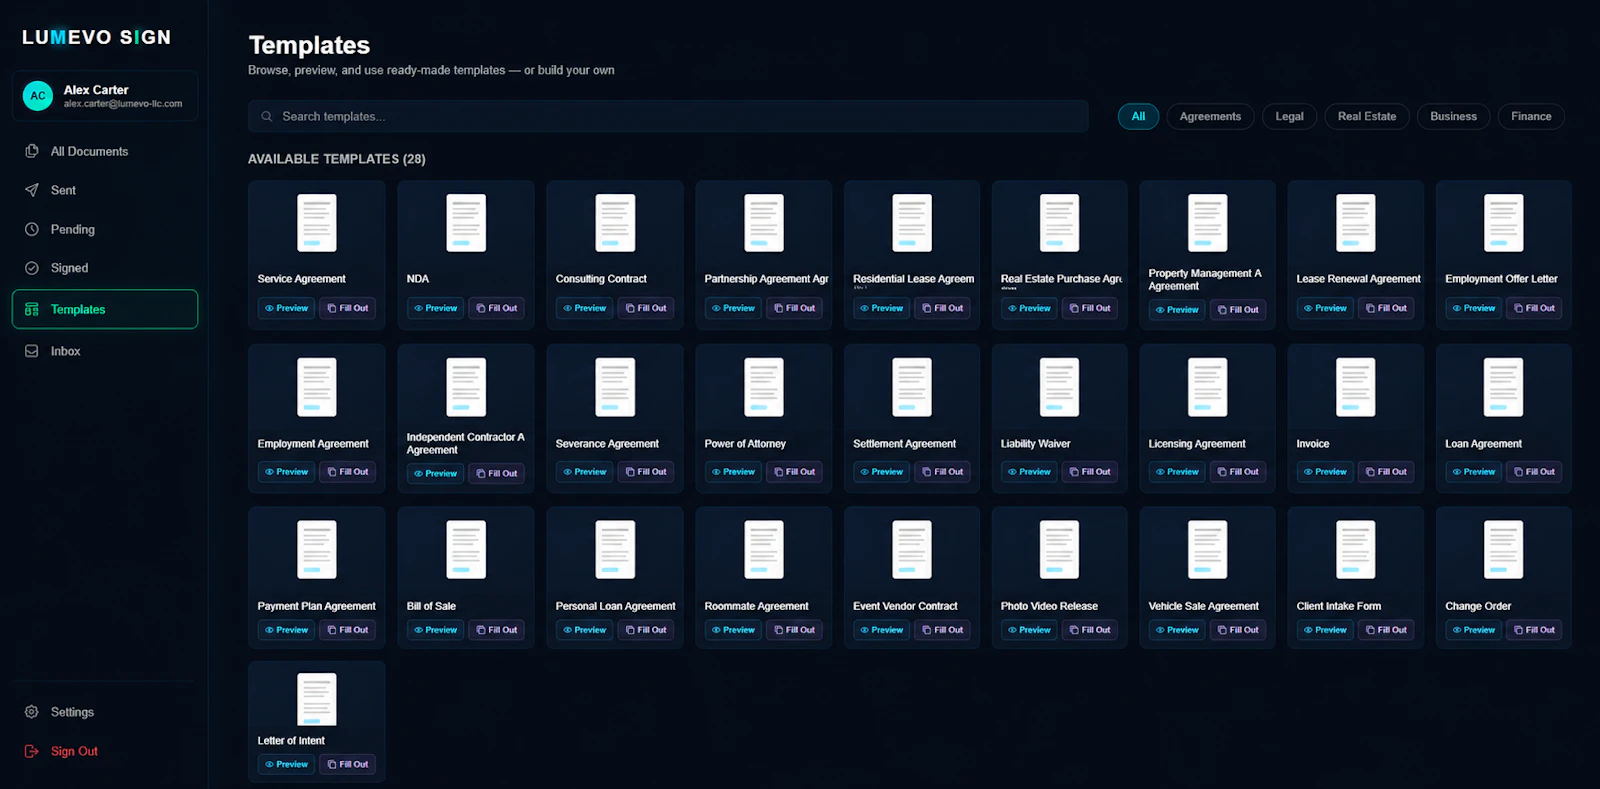1600x789 pixels.
Task: Filter templates by Agreements
Action: [x=1210, y=116]
